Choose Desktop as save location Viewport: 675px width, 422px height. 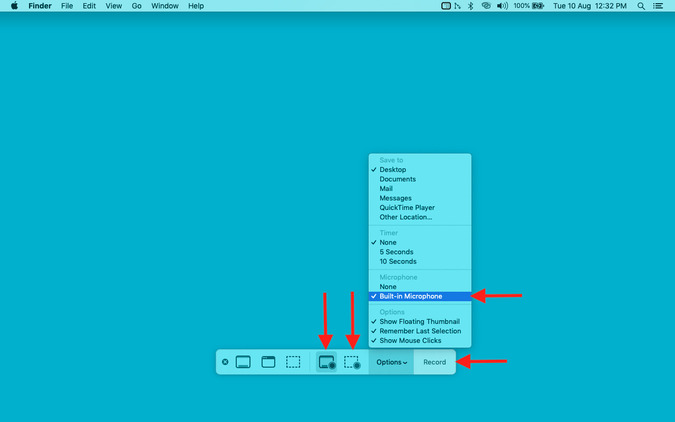[x=420, y=170]
